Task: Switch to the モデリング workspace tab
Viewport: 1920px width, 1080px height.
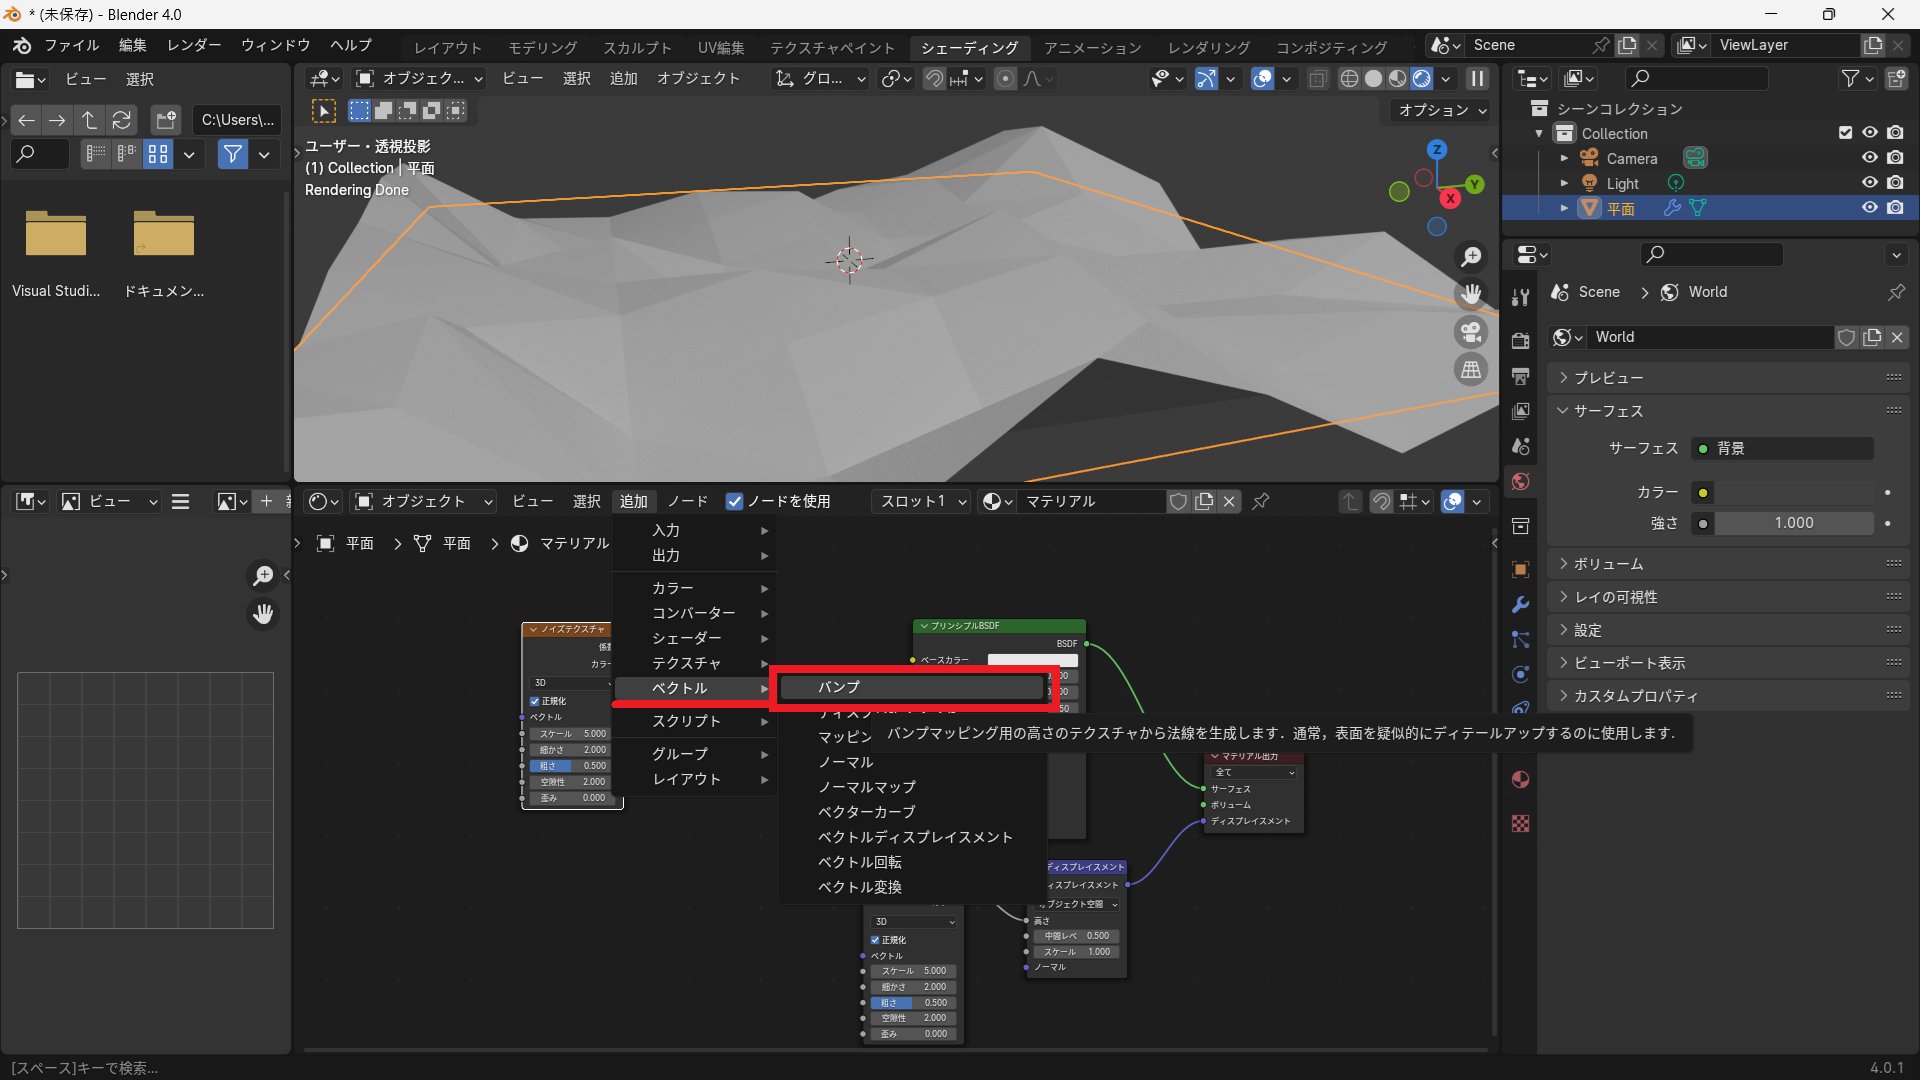Action: (x=542, y=47)
